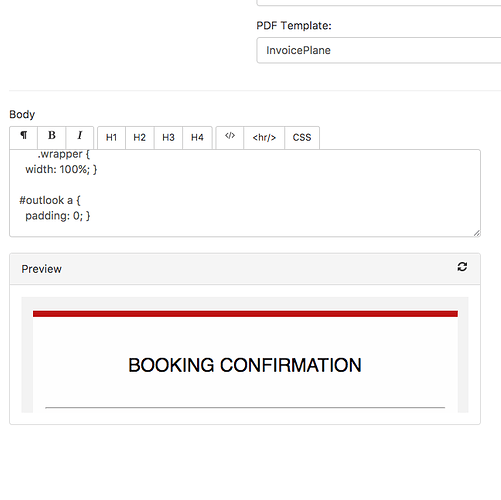
Task: Apply italic using the I icon
Action: coord(80,137)
